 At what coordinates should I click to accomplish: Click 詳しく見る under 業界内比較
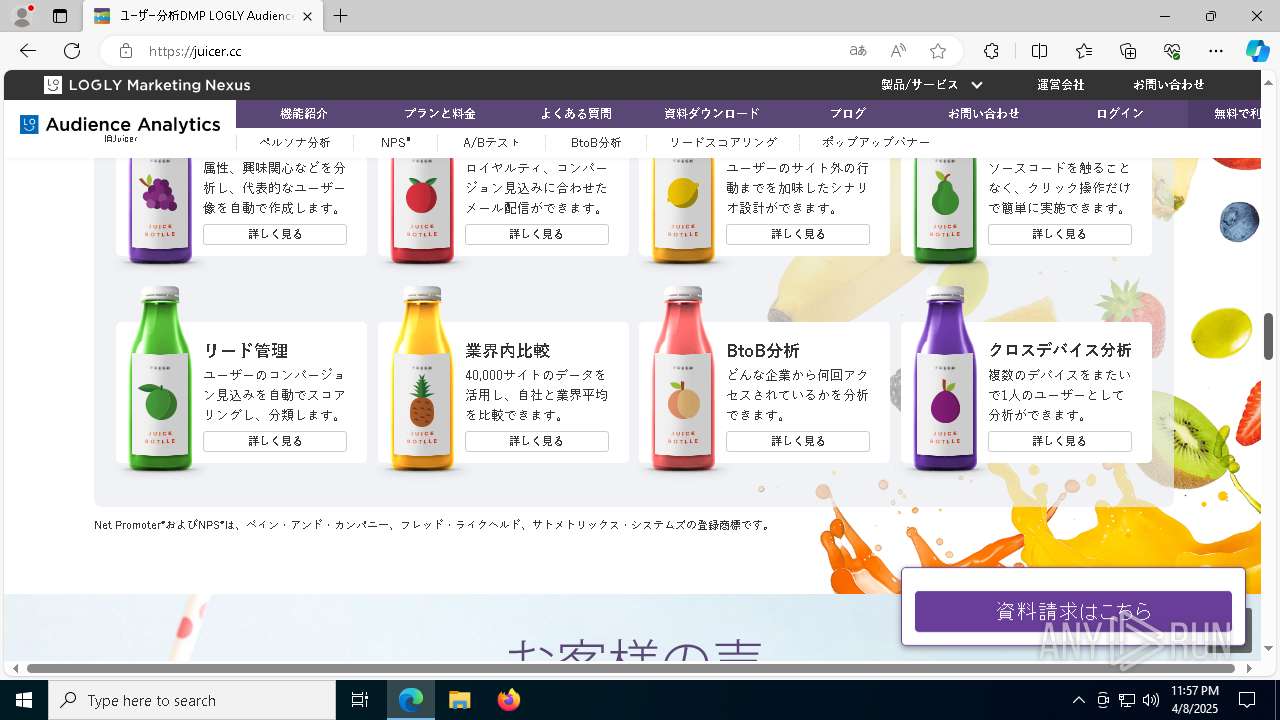(537, 441)
